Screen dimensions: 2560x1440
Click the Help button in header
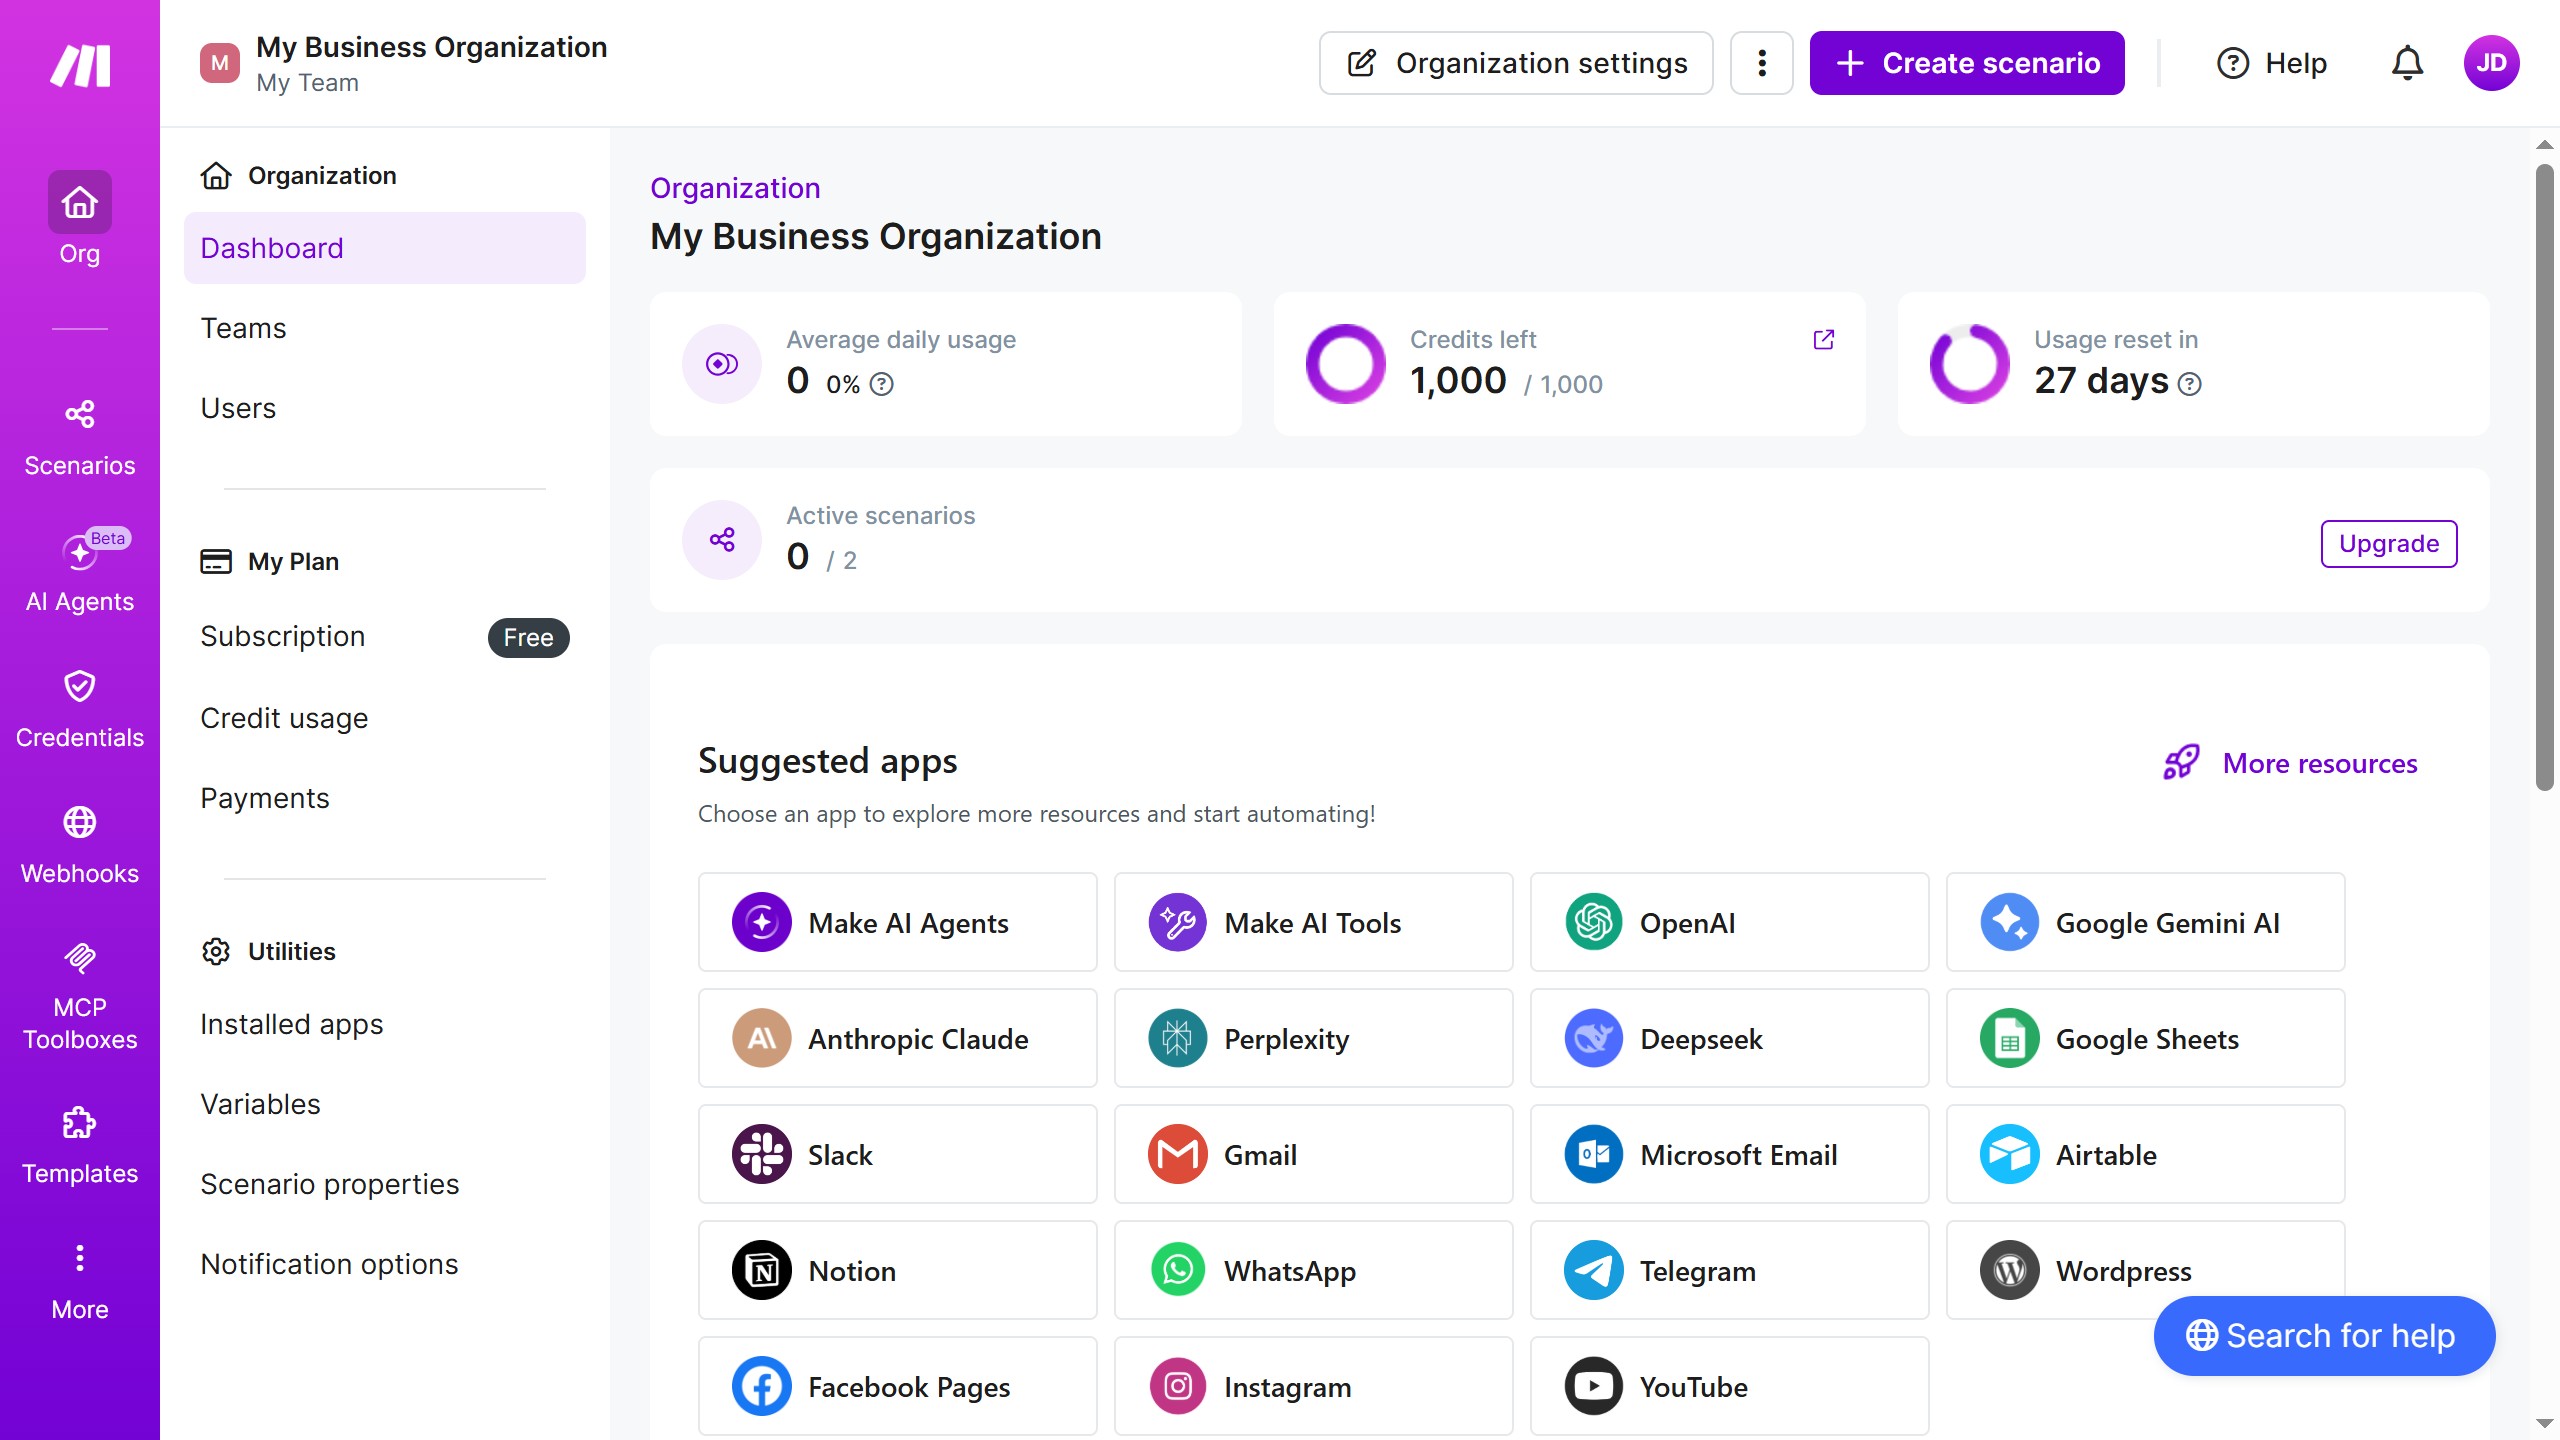tap(2272, 63)
